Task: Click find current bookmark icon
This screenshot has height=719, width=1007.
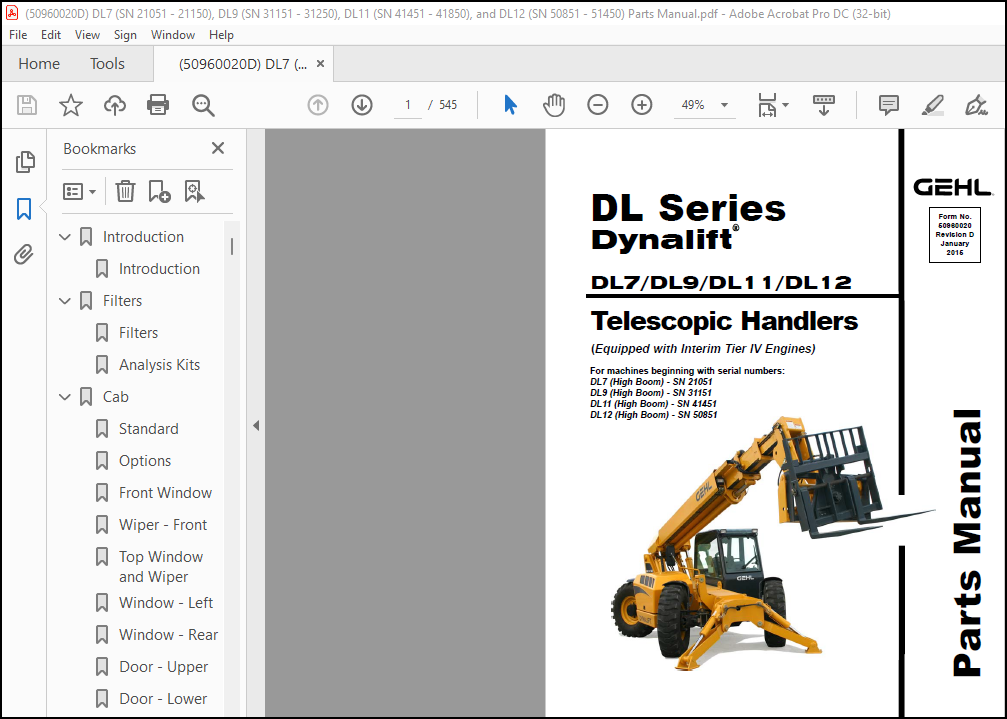Action: click(194, 191)
